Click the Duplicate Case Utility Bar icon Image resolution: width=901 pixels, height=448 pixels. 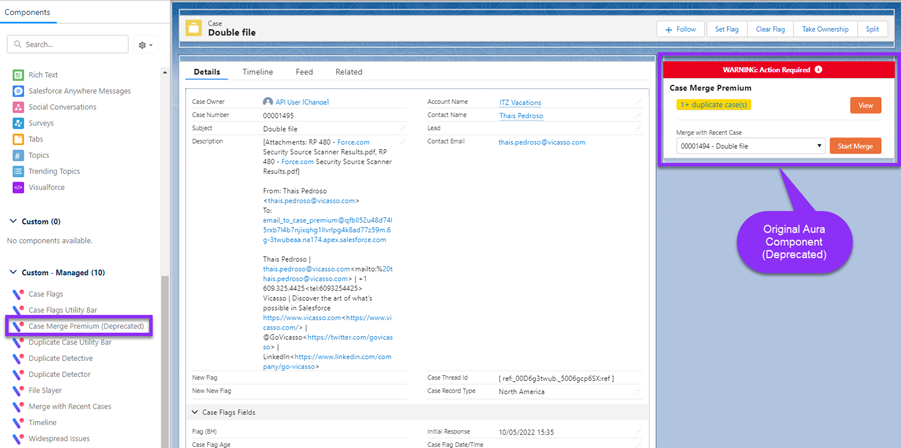point(18,342)
